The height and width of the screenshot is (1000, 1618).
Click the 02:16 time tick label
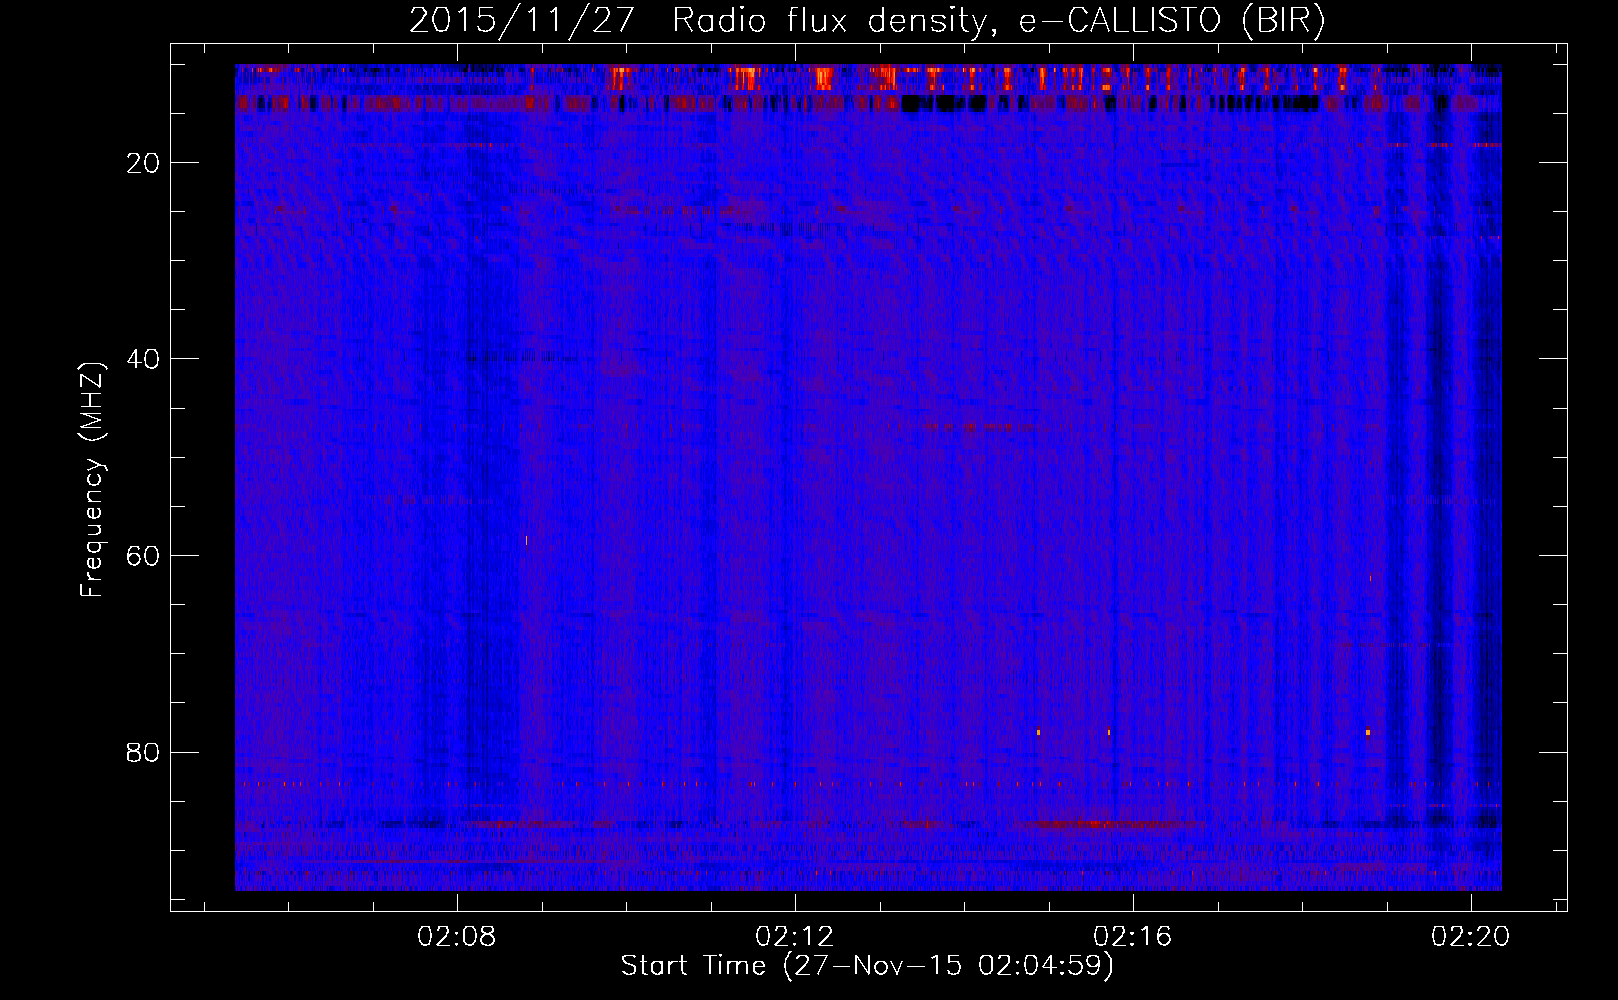click(1133, 937)
